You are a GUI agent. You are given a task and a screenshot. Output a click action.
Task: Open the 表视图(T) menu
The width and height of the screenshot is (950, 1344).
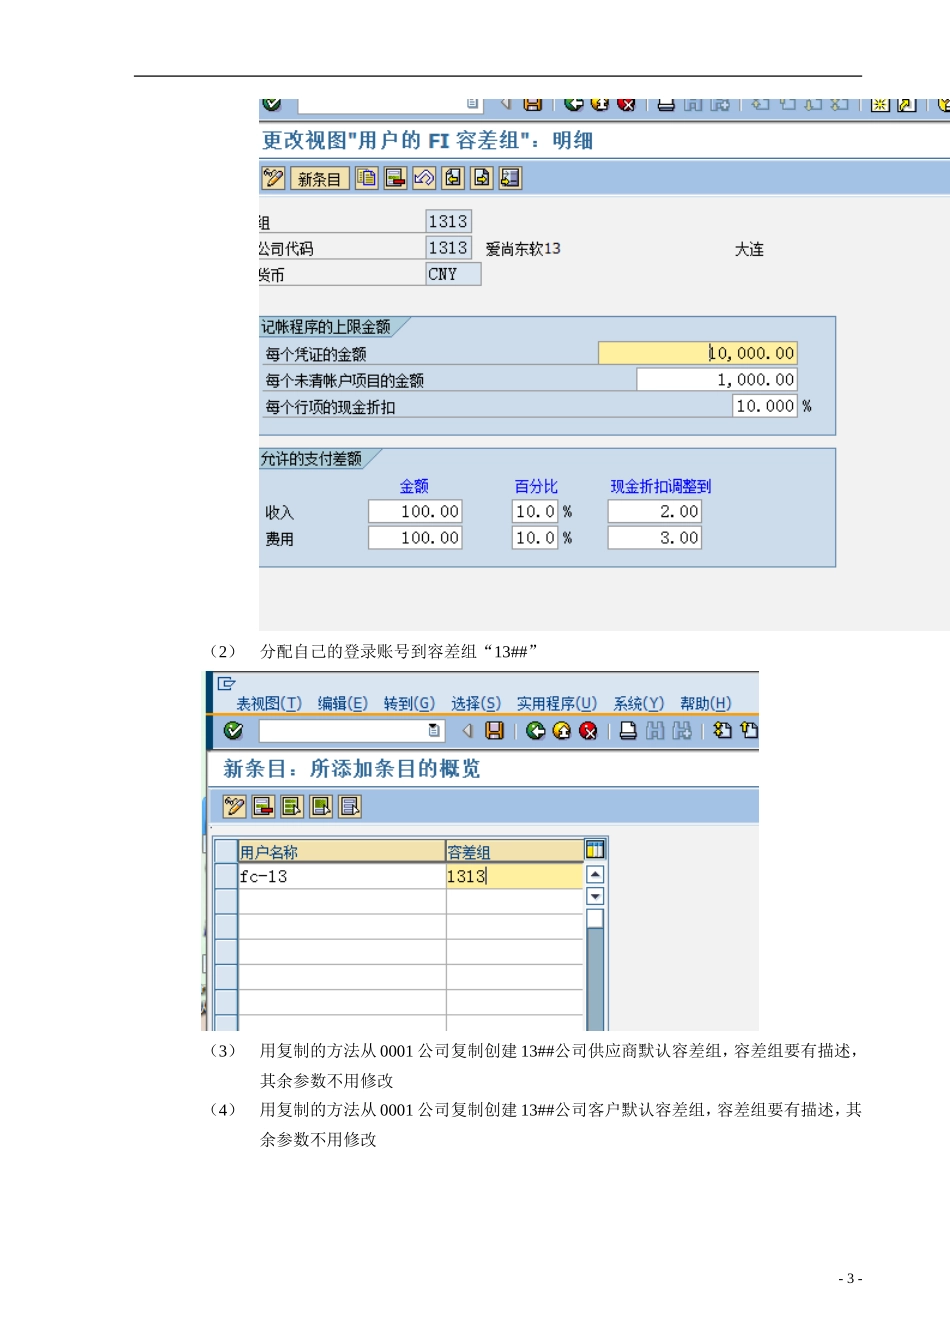(269, 704)
